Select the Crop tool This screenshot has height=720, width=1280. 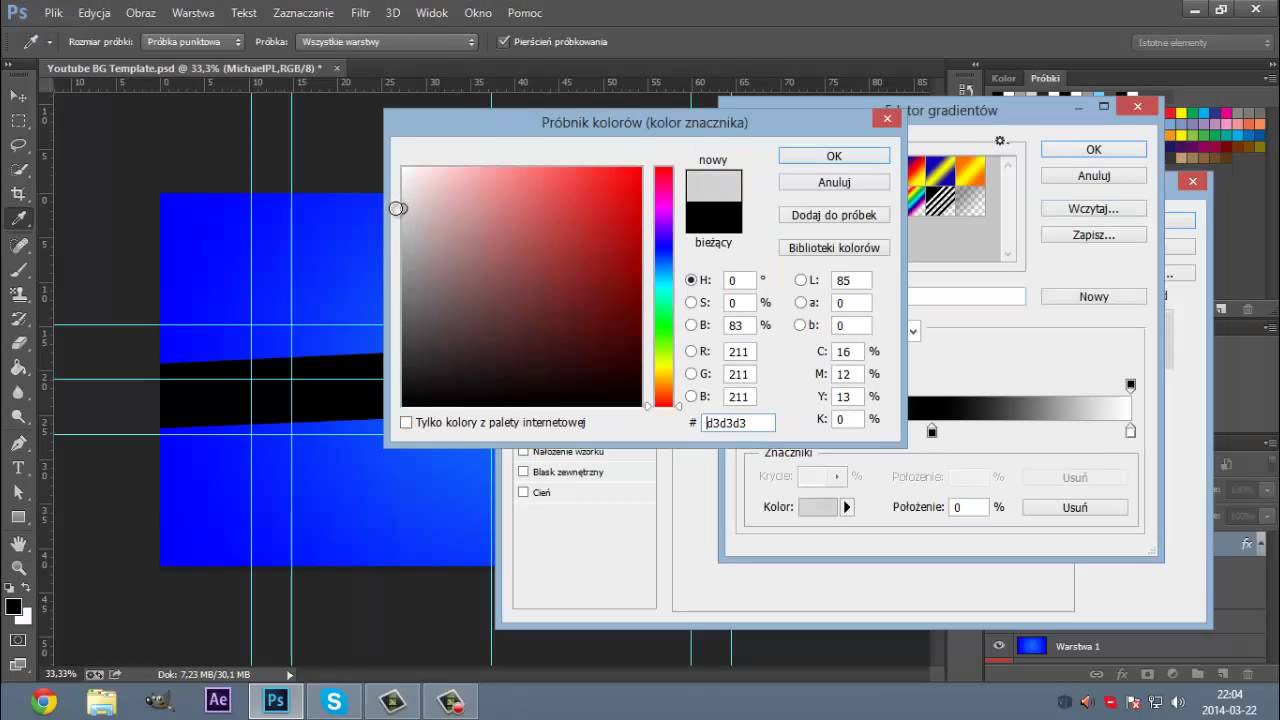[x=18, y=194]
